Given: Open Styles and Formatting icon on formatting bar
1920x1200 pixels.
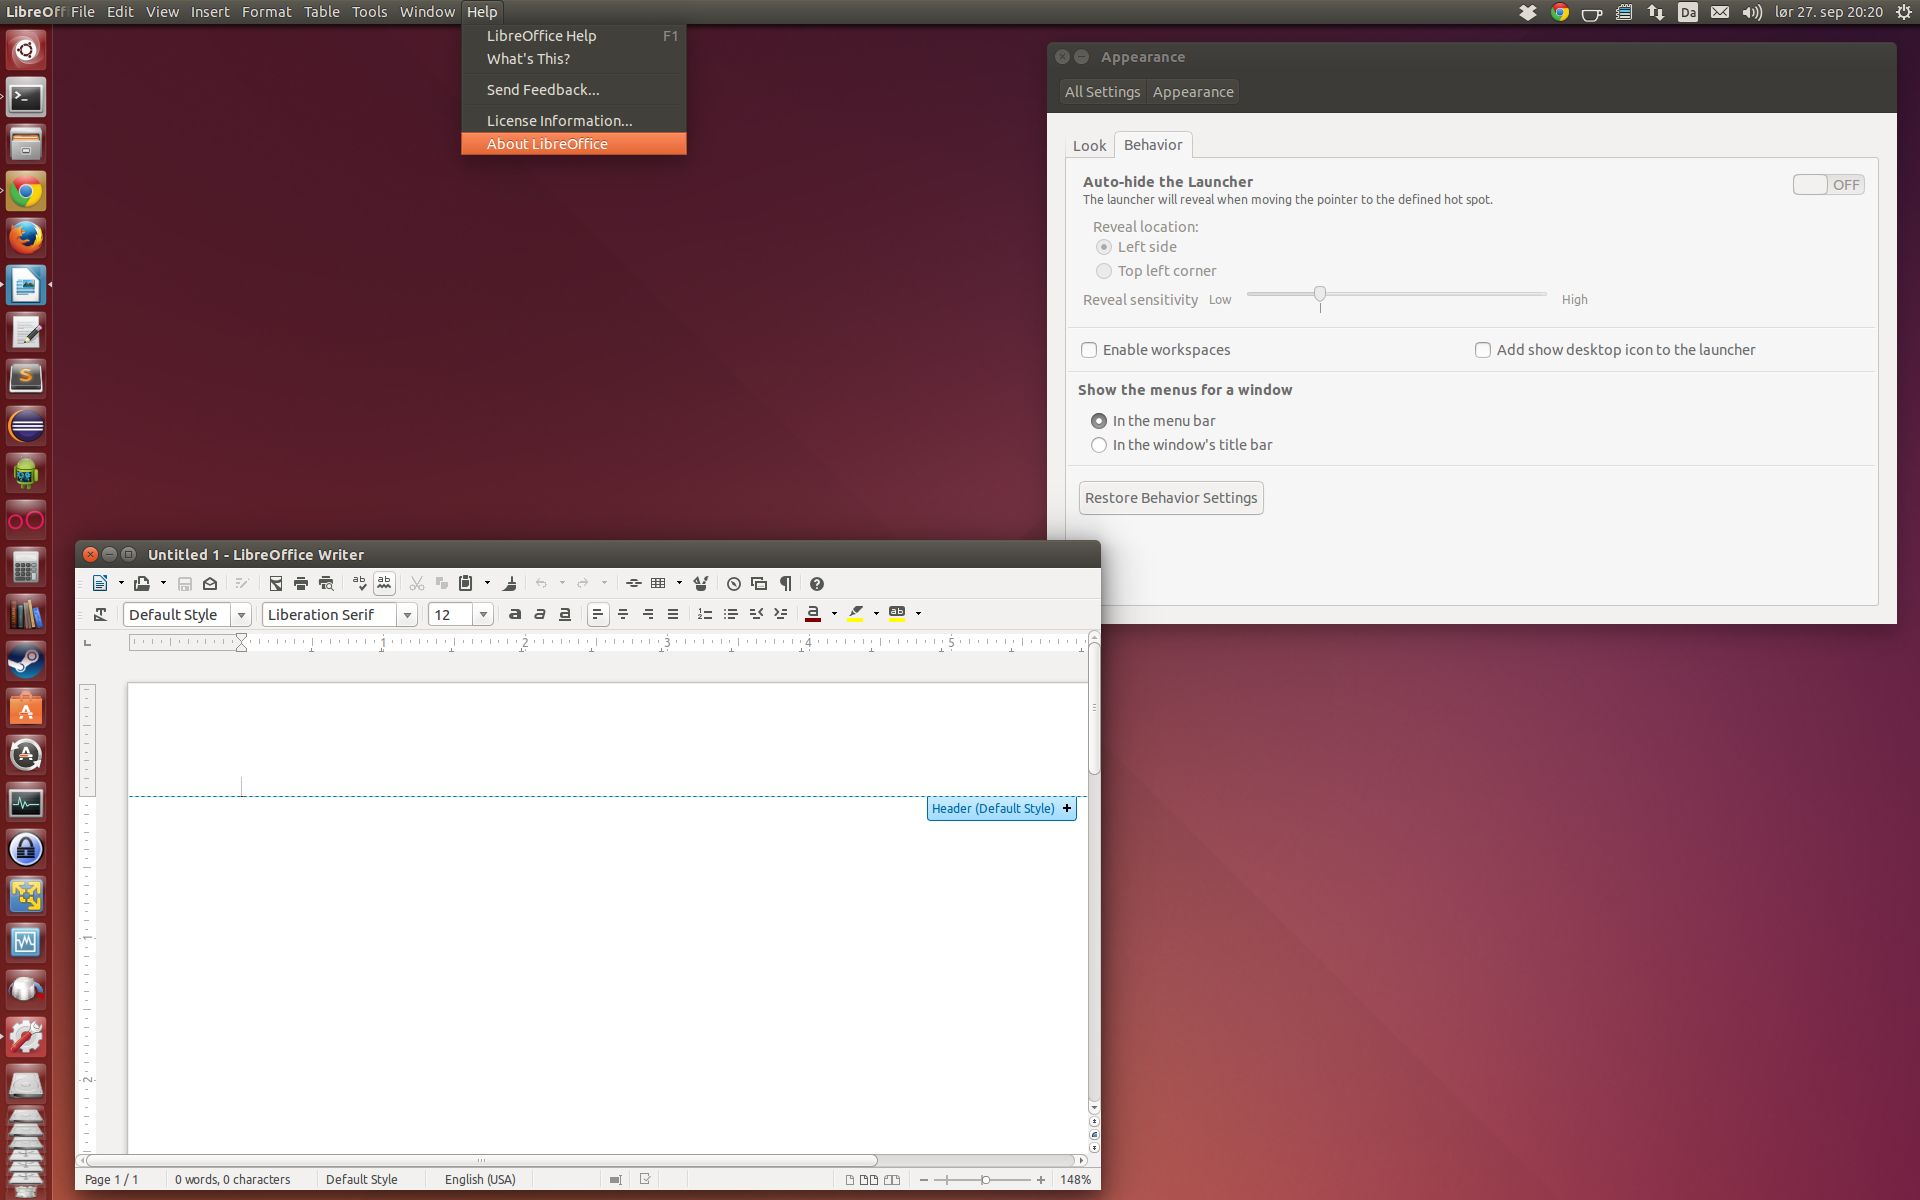Looking at the screenshot, I should click(100, 614).
